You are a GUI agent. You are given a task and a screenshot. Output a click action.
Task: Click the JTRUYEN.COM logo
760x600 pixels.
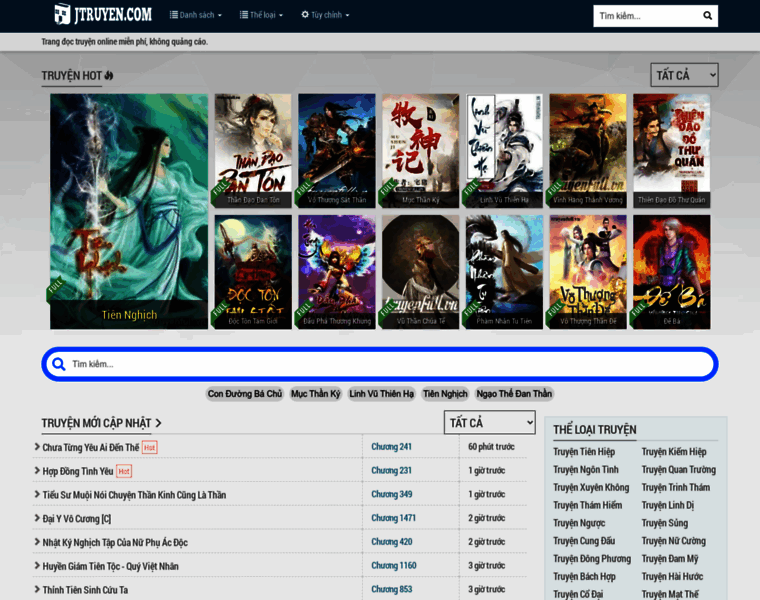[x=103, y=14]
